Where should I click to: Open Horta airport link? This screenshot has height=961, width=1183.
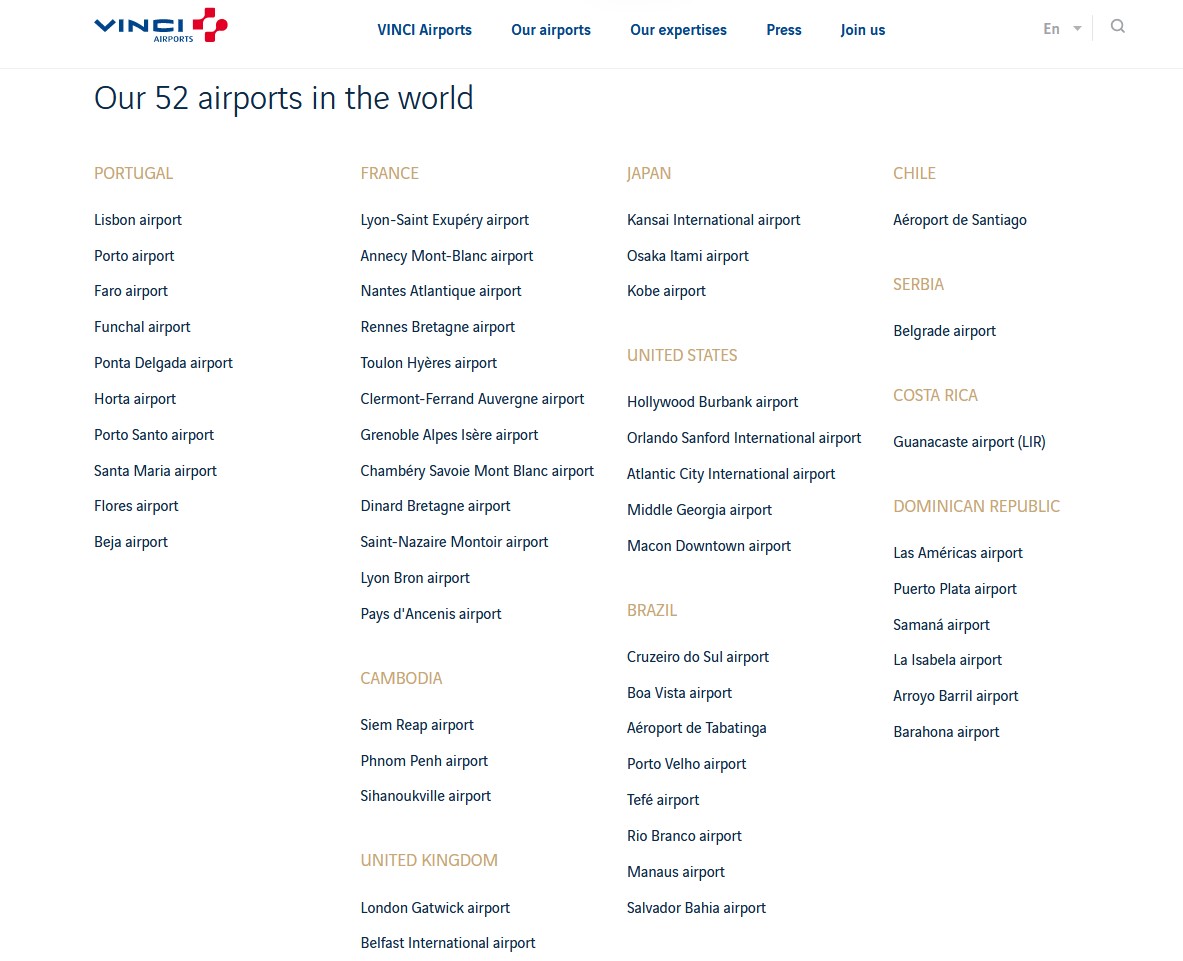click(135, 399)
